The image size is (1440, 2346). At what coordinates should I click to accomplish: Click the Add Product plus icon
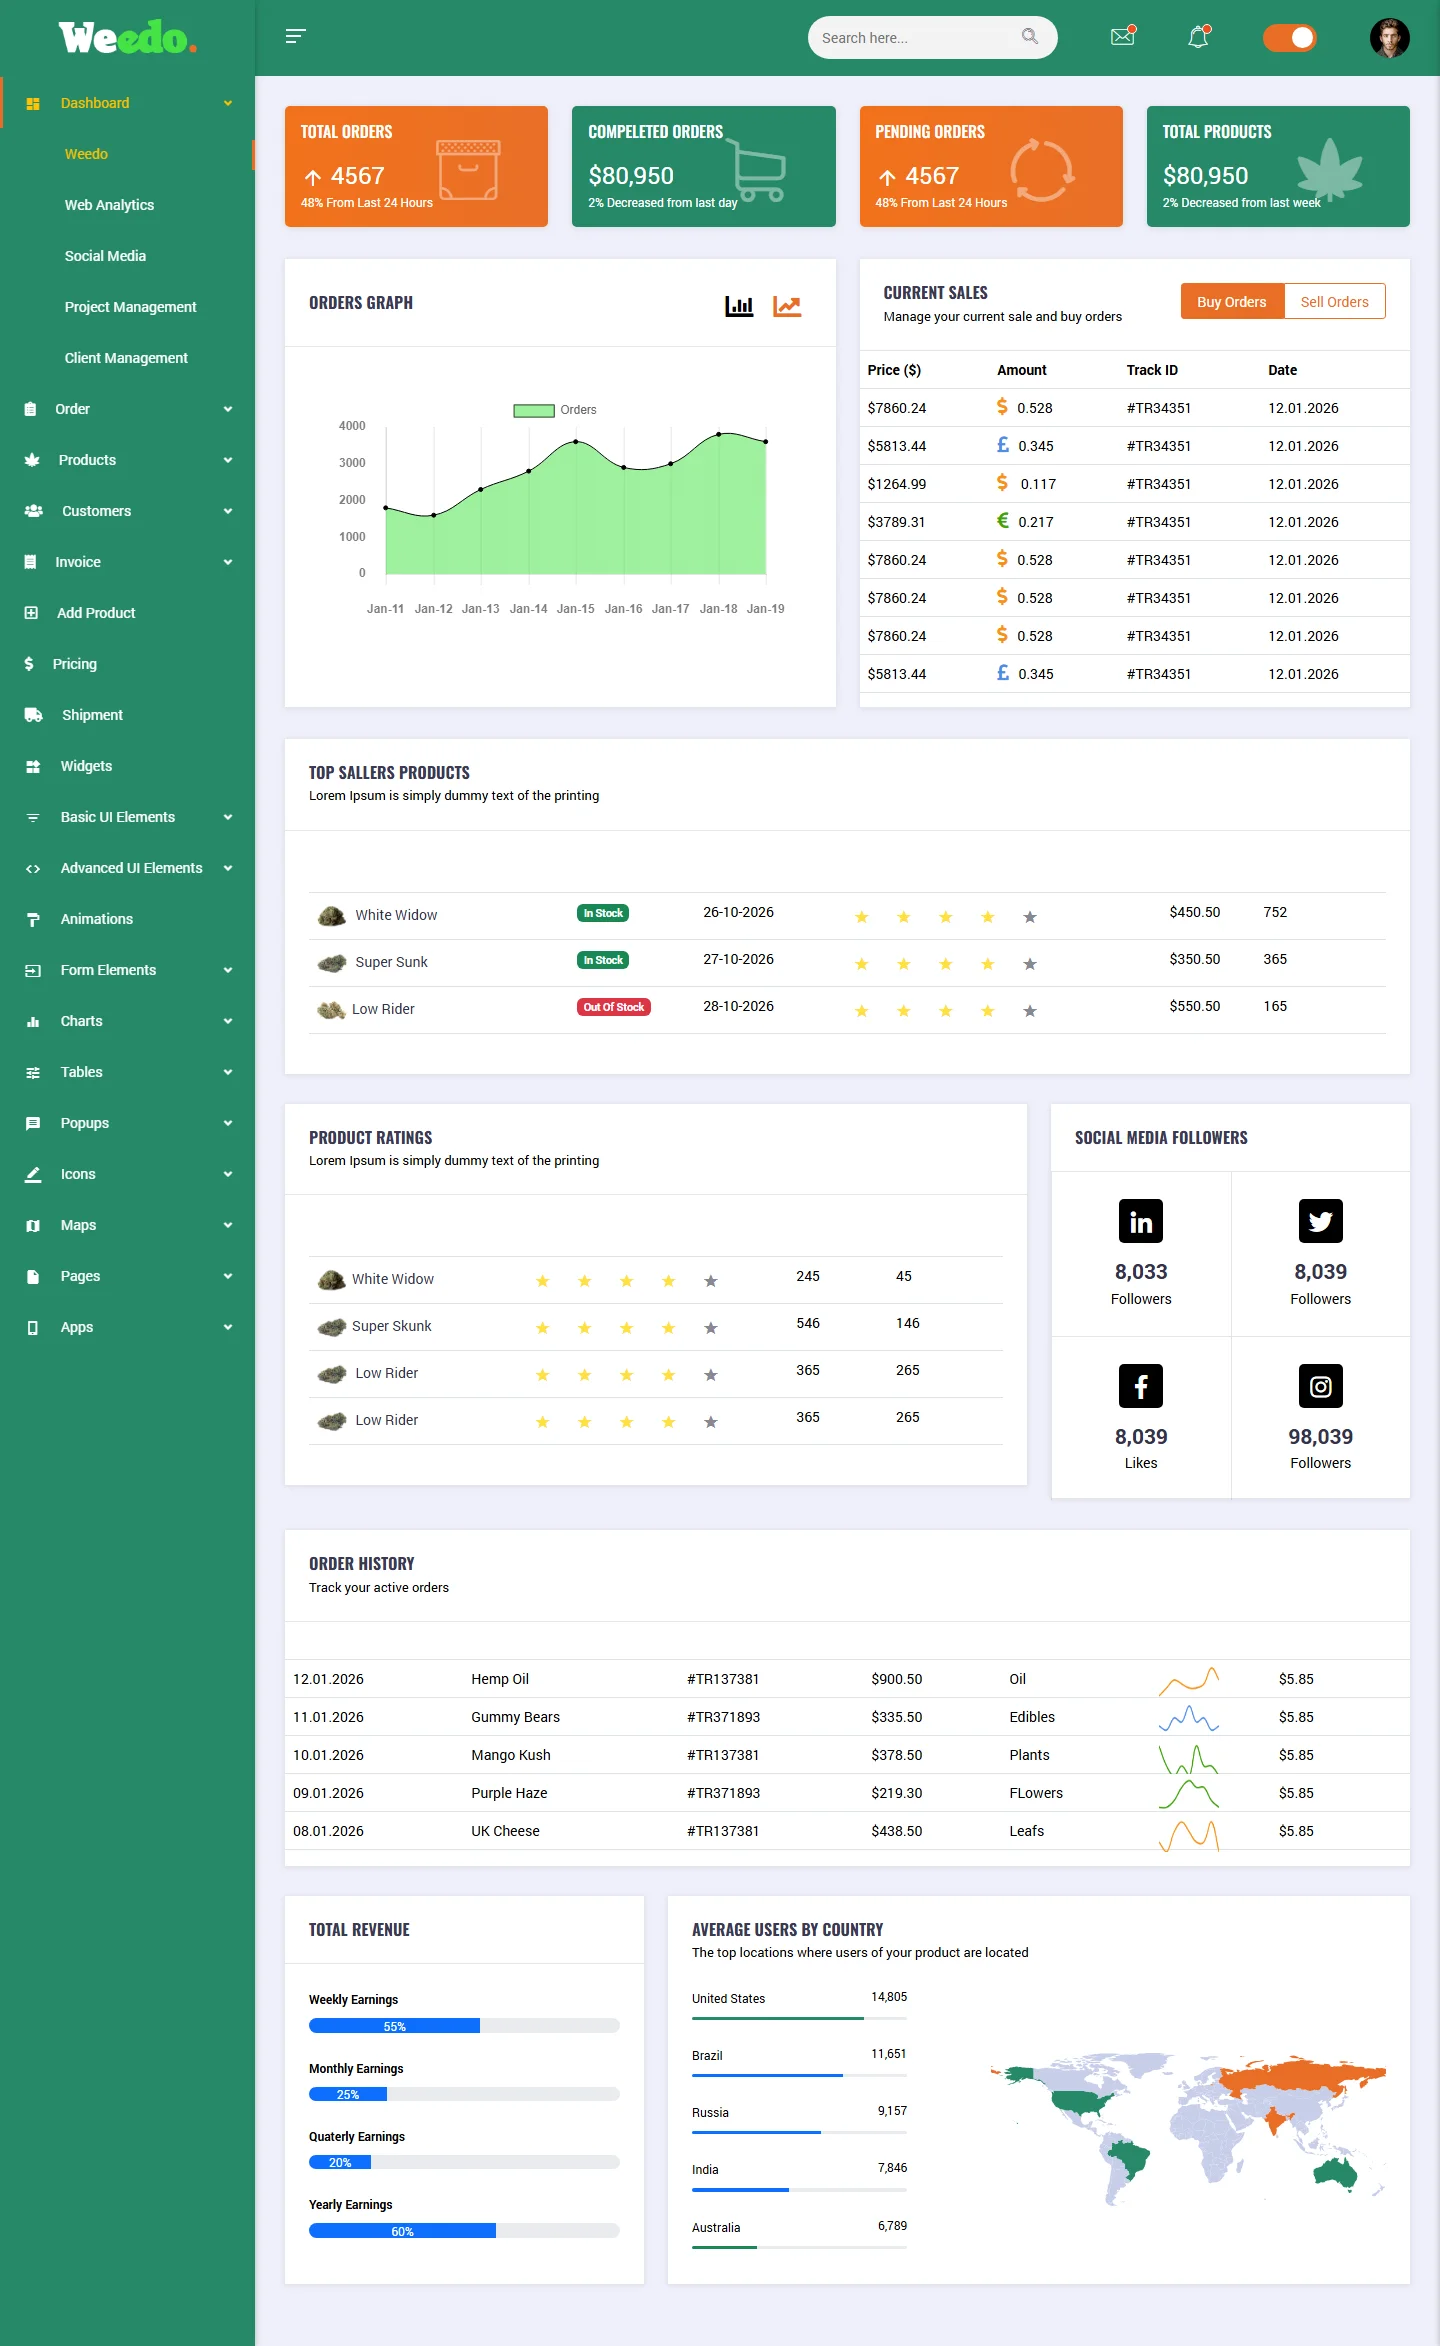[x=31, y=613]
